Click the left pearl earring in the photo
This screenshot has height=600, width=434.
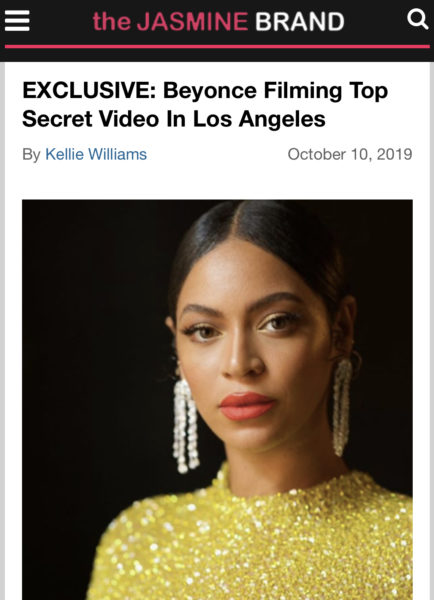tap(186, 426)
